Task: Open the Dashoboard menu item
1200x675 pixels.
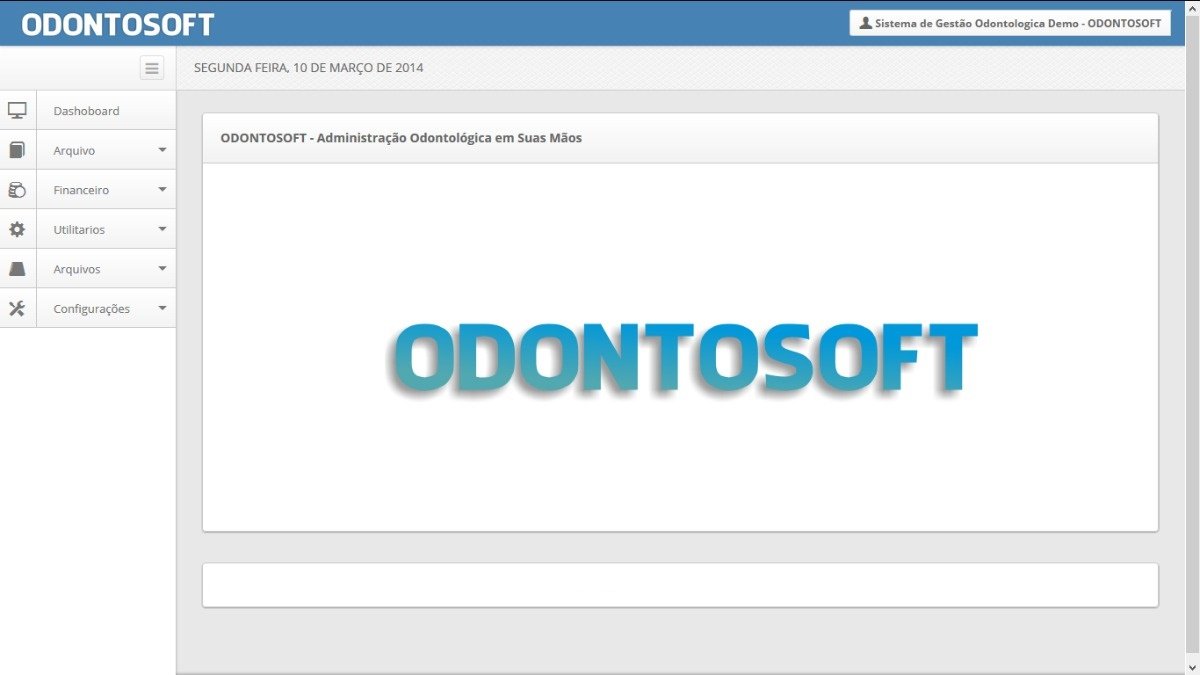Action: click(x=88, y=110)
